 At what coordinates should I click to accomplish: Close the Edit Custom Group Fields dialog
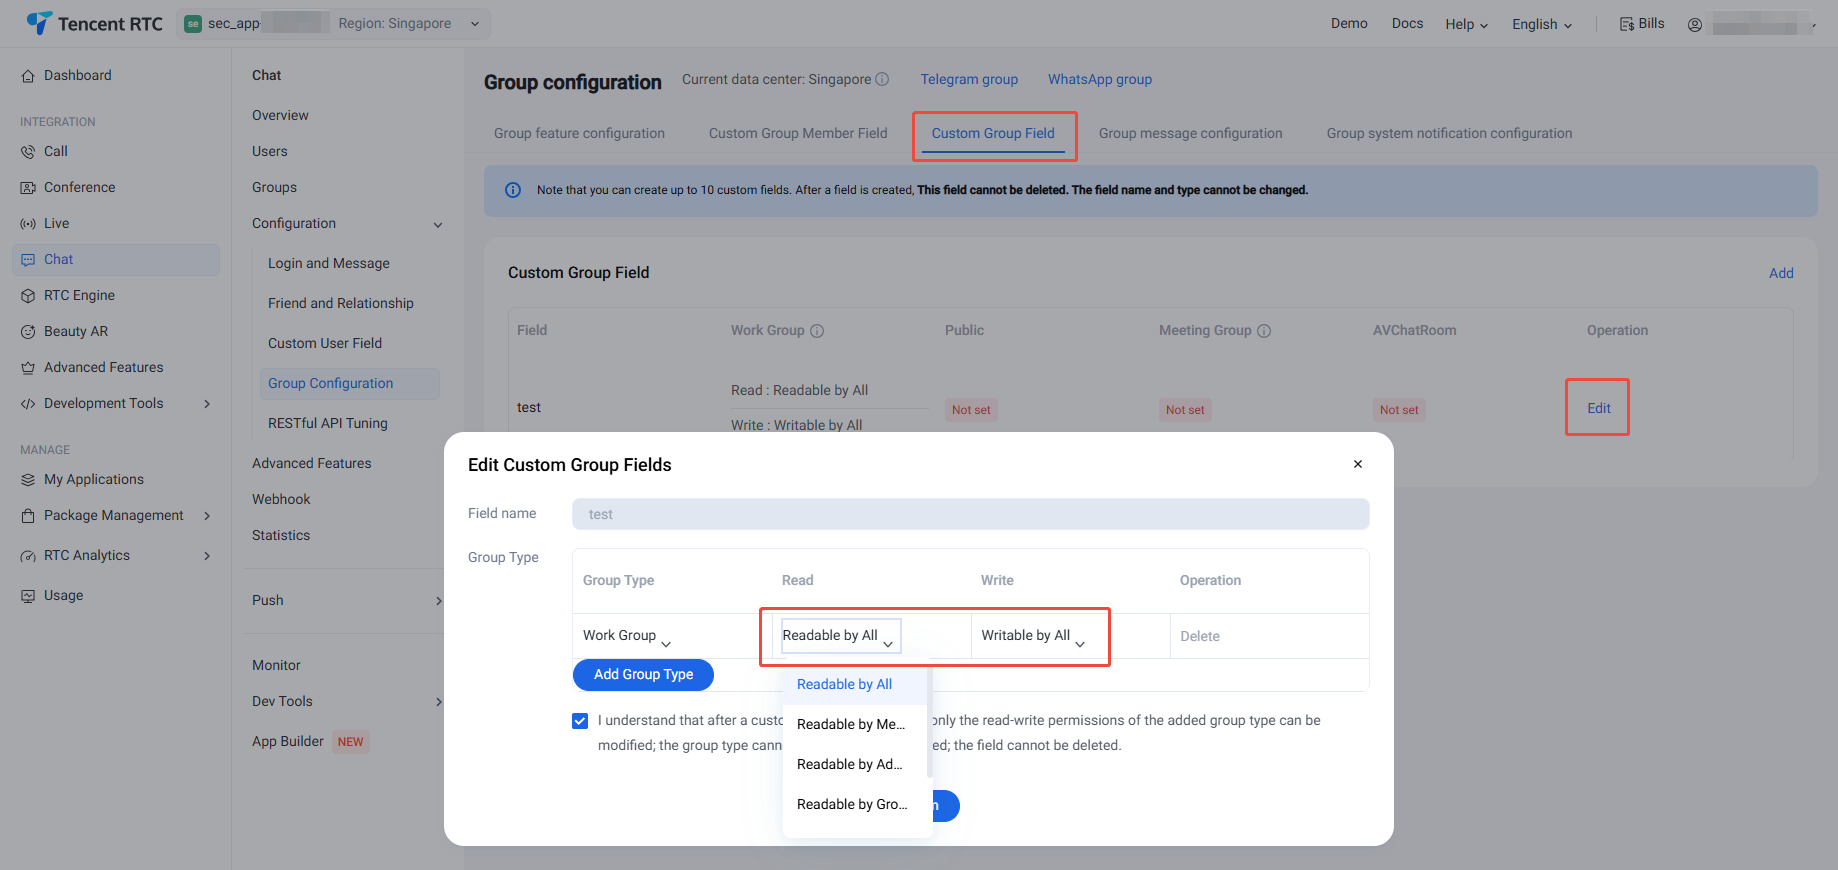click(x=1357, y=464)
